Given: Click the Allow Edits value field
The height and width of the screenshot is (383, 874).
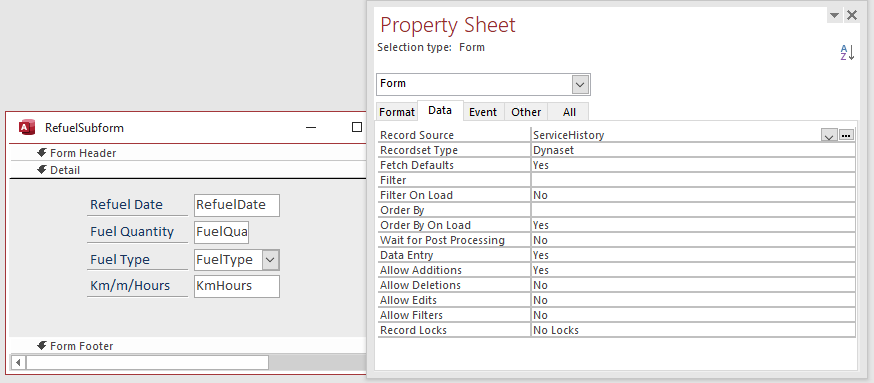Looking at the screenshot, I should 693,300.
